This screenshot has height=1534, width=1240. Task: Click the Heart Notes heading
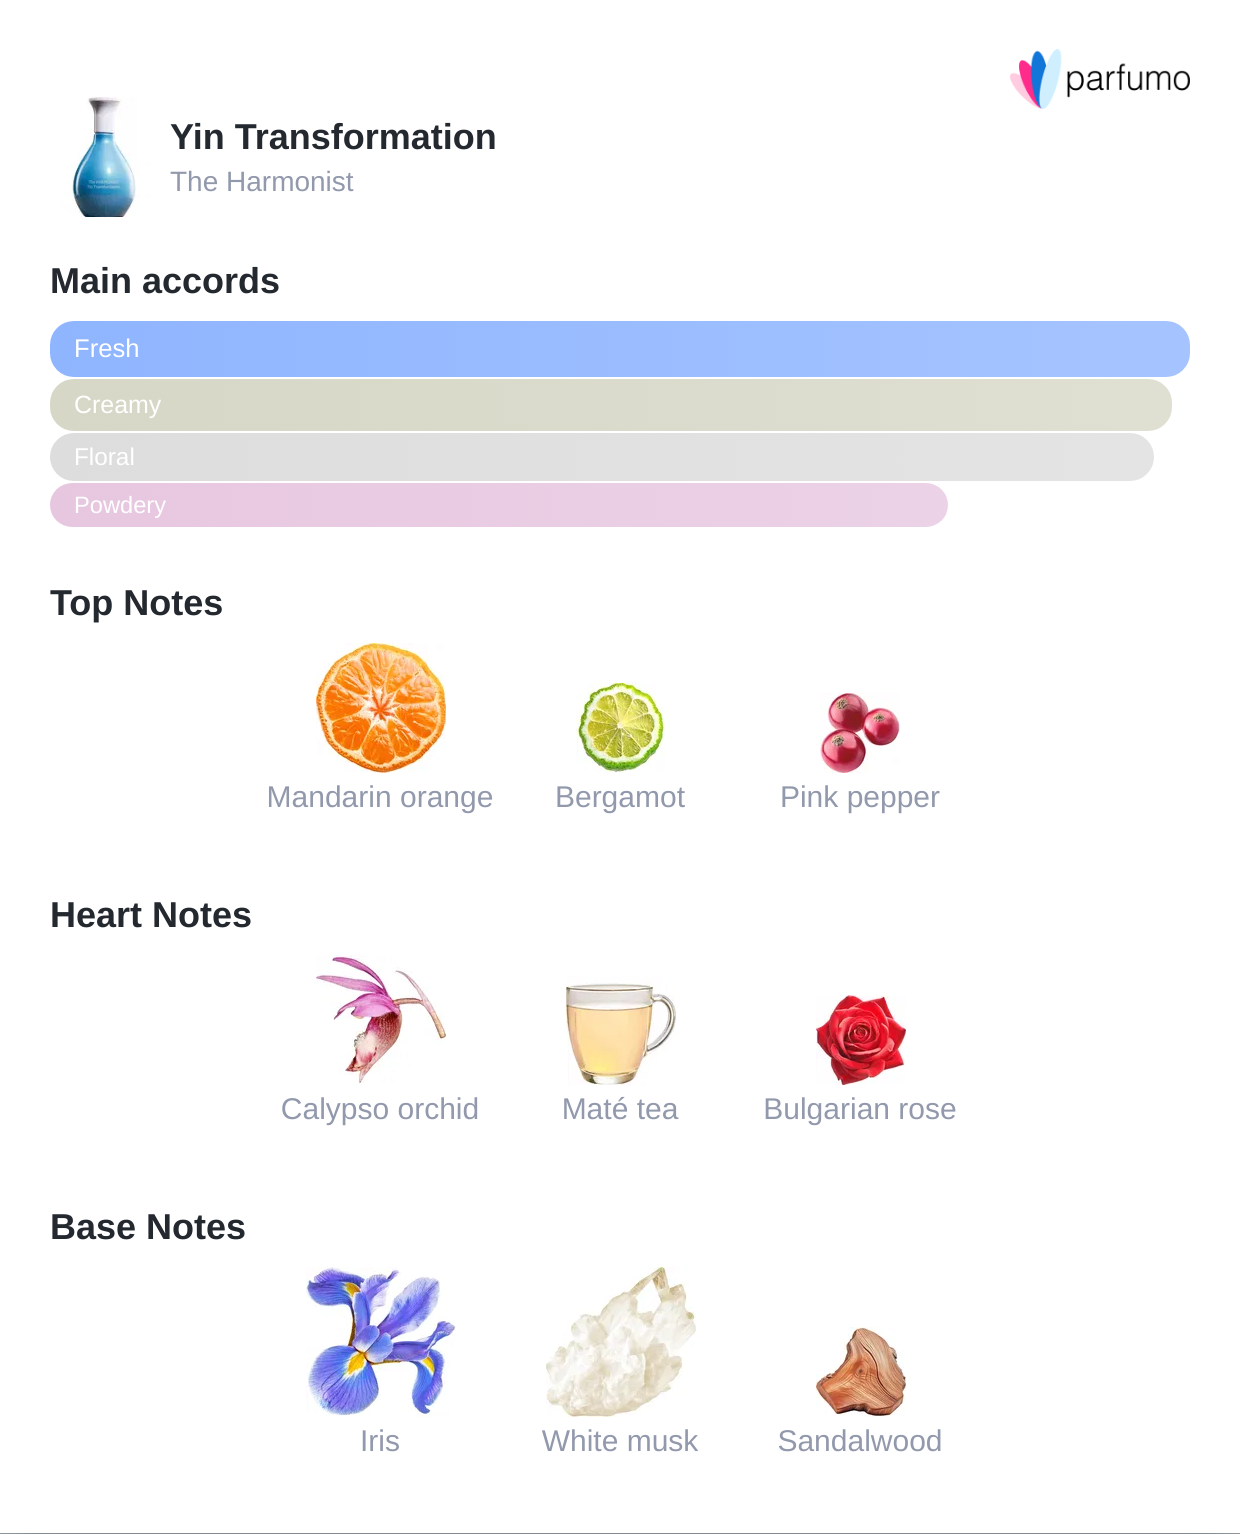(151, 915)
